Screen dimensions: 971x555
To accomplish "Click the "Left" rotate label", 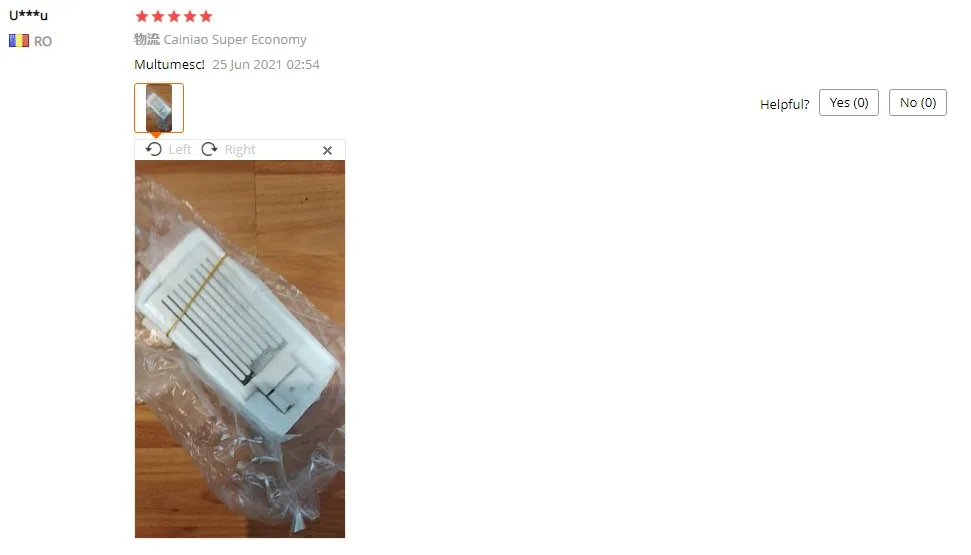I will 180,149.
